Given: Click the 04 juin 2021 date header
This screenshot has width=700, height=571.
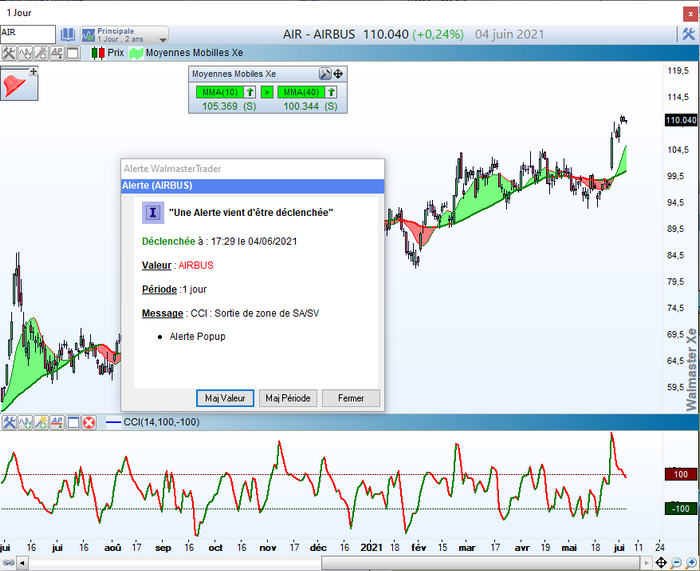Looking at the screenshot, I should pyautogui.click(x=510, y=34).
